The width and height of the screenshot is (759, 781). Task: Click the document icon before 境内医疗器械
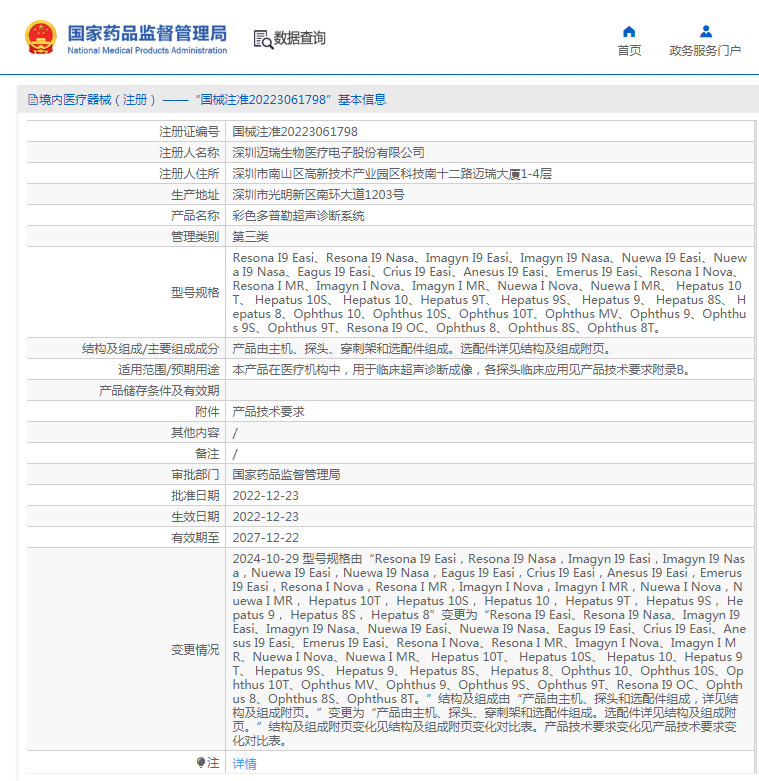coord(33,100)
